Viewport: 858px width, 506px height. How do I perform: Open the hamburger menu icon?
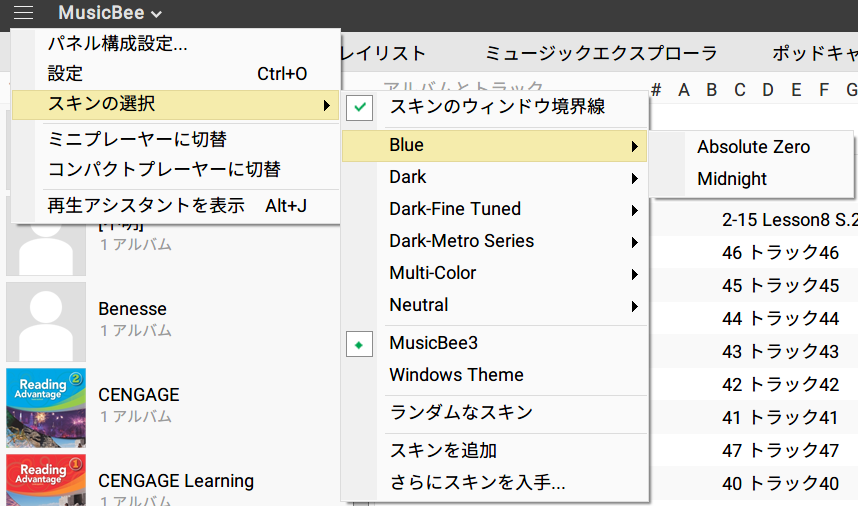(23, 12)
